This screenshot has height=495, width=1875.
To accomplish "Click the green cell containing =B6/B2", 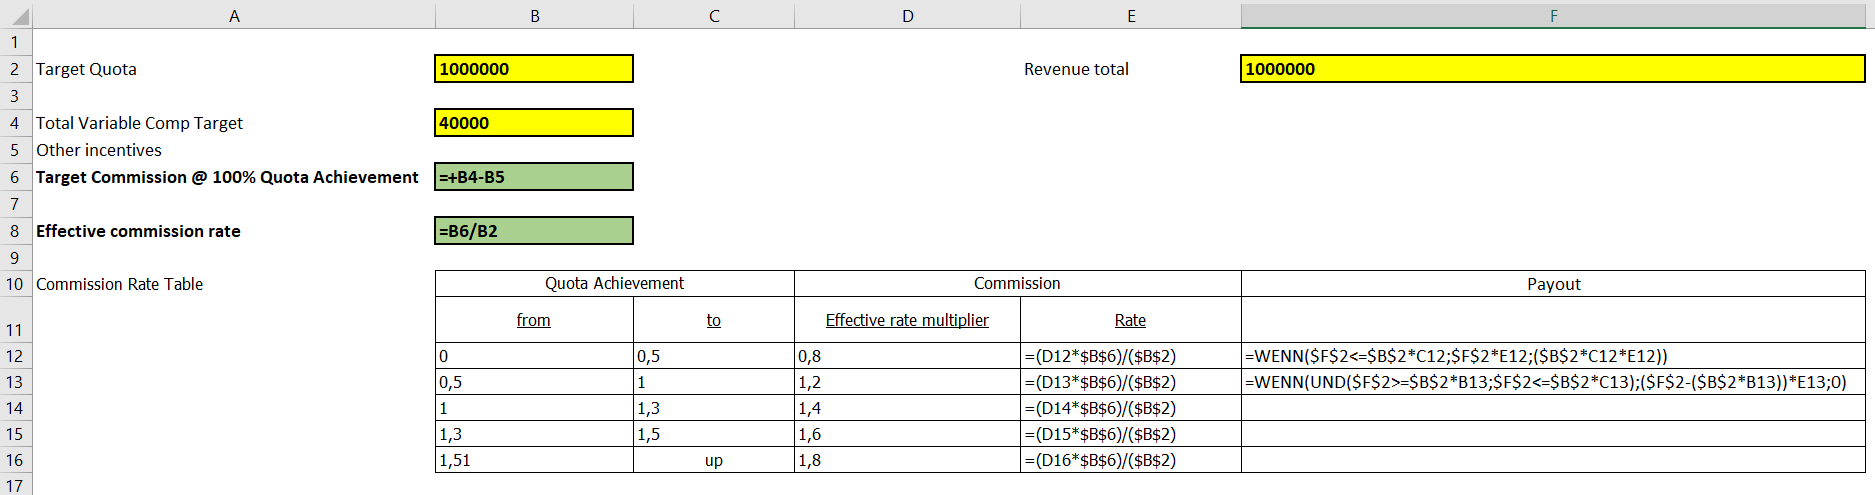I will 534,231.
